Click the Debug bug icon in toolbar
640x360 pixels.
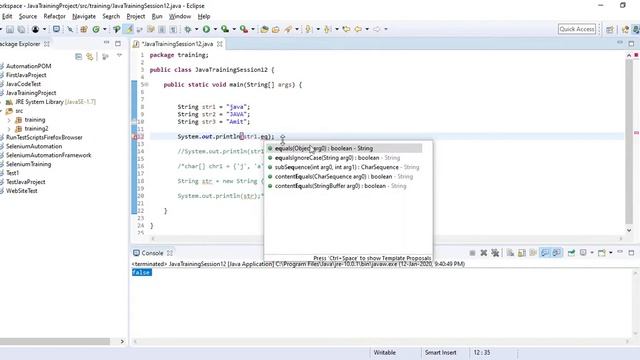pos(188,29)
